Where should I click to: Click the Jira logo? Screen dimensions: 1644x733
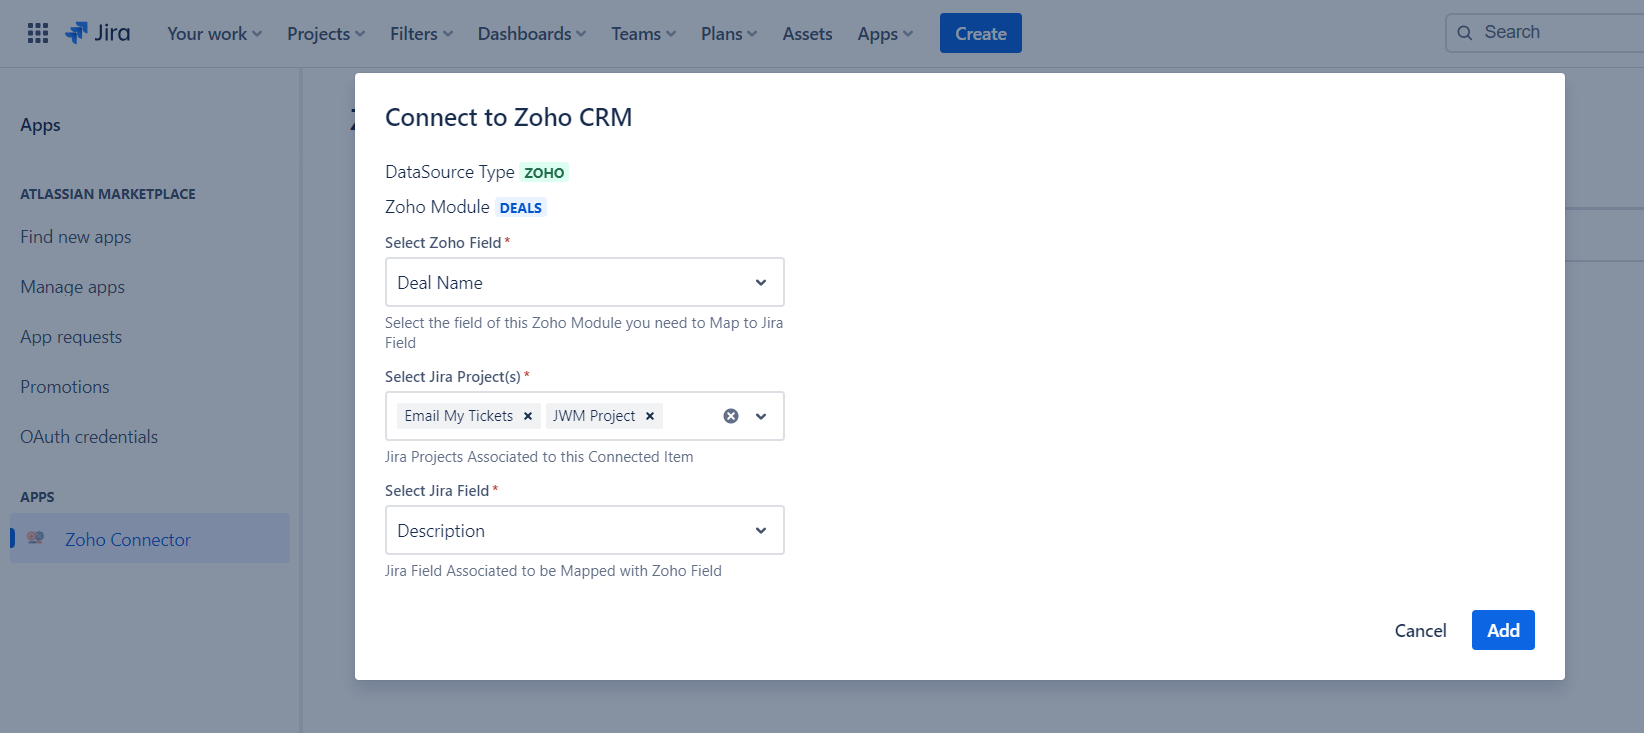coord(98,33)
